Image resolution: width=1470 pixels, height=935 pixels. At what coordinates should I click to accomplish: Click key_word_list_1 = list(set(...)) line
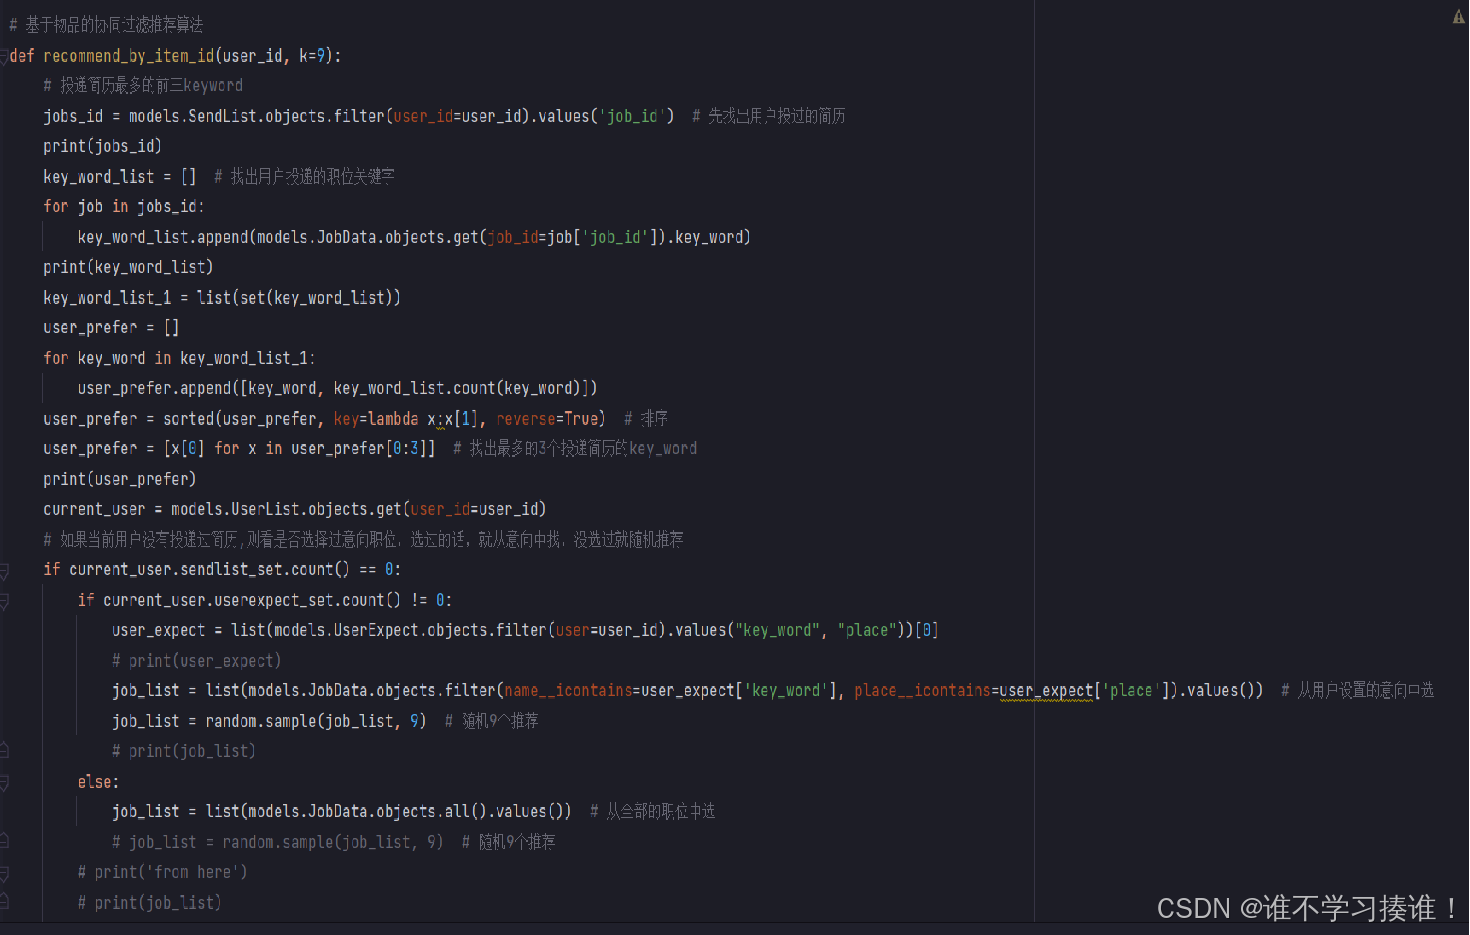click(x=222, y=298)
